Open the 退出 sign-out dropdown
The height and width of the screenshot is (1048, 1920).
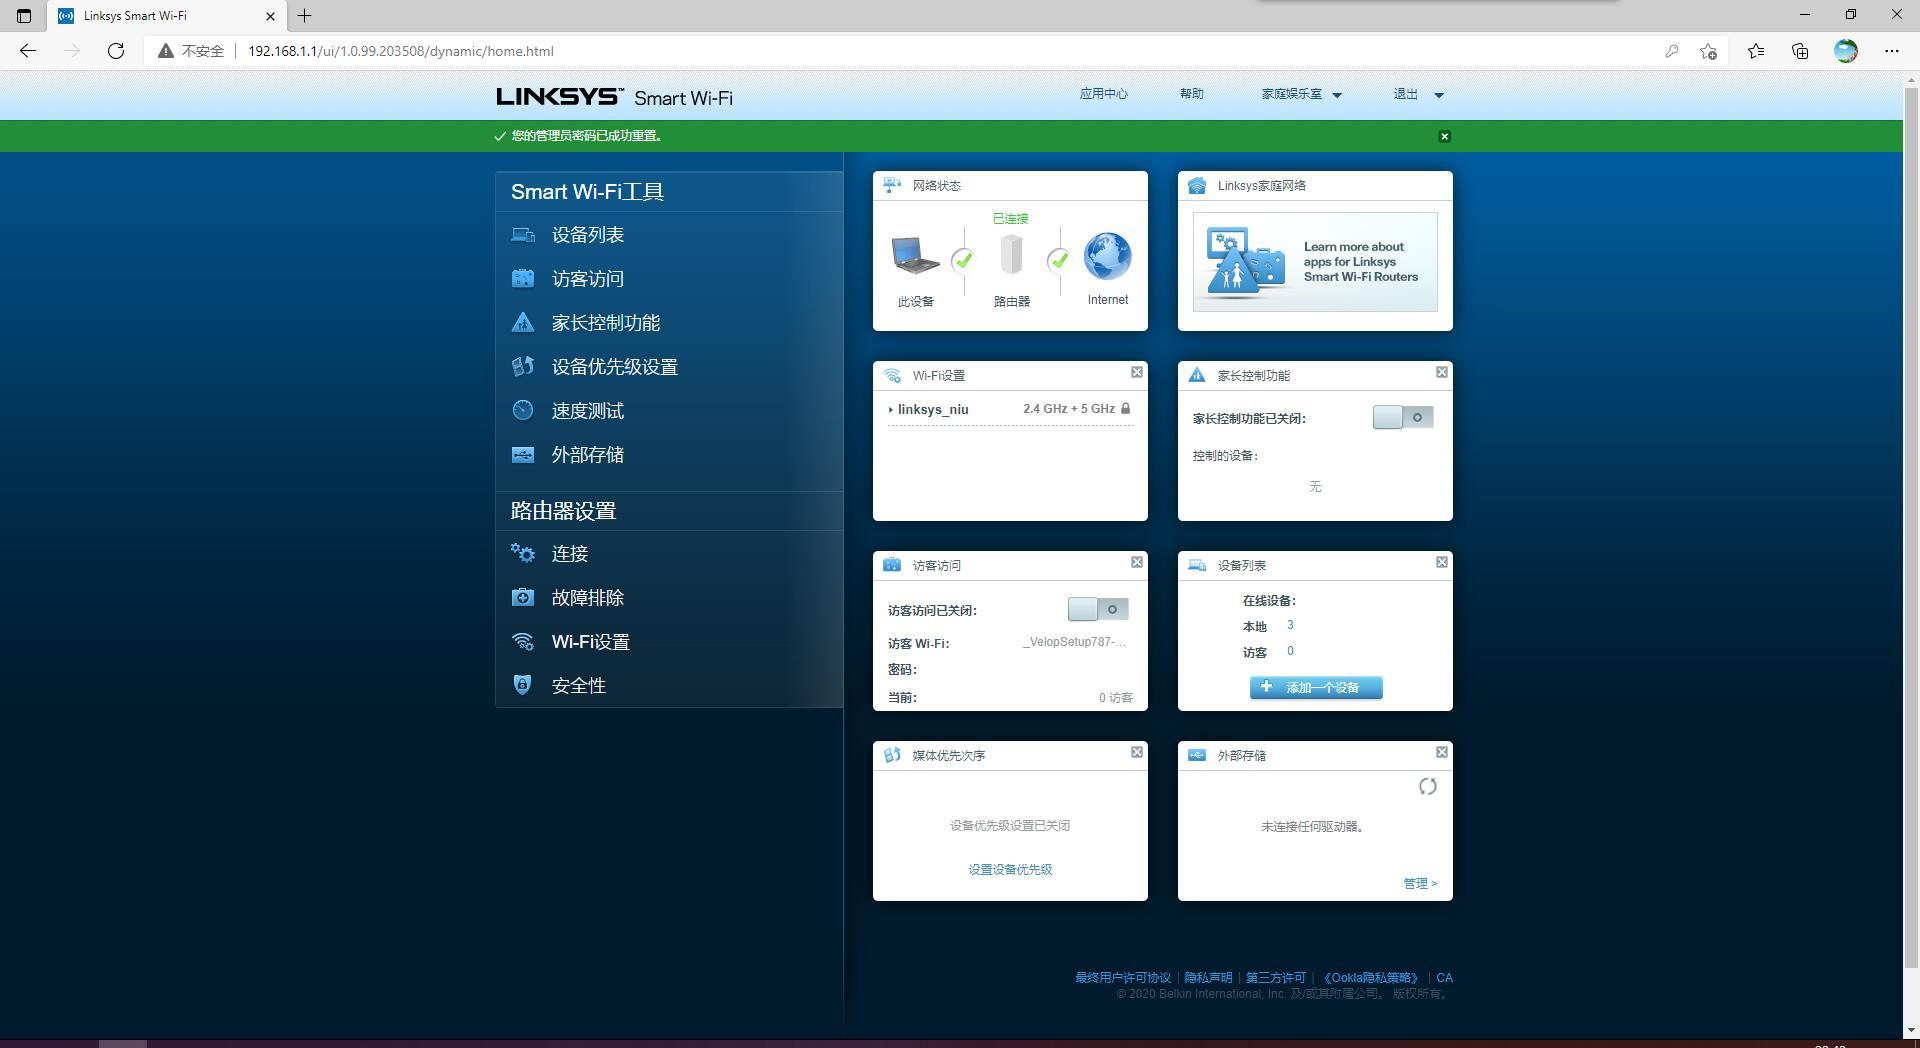pos(1418,94)
